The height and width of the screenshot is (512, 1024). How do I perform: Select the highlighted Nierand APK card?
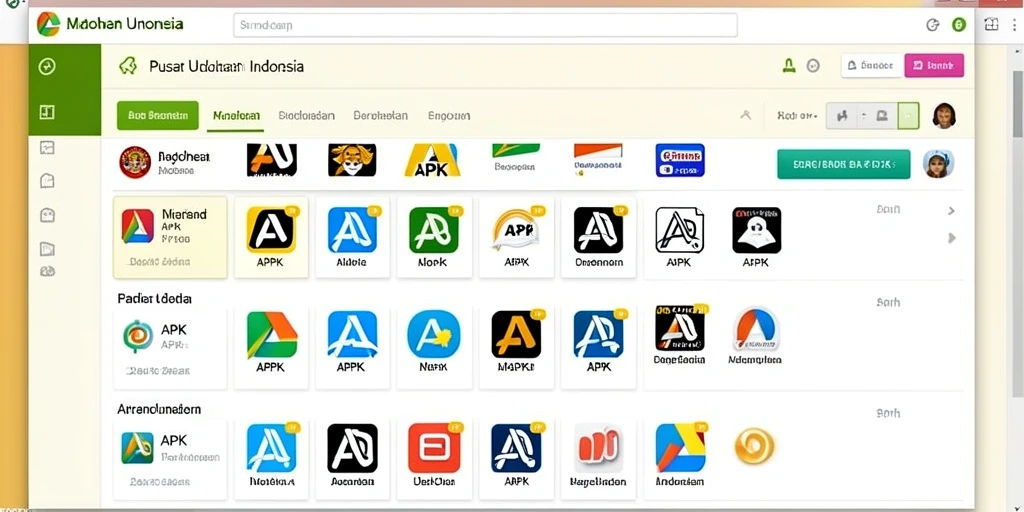(170, 237)
